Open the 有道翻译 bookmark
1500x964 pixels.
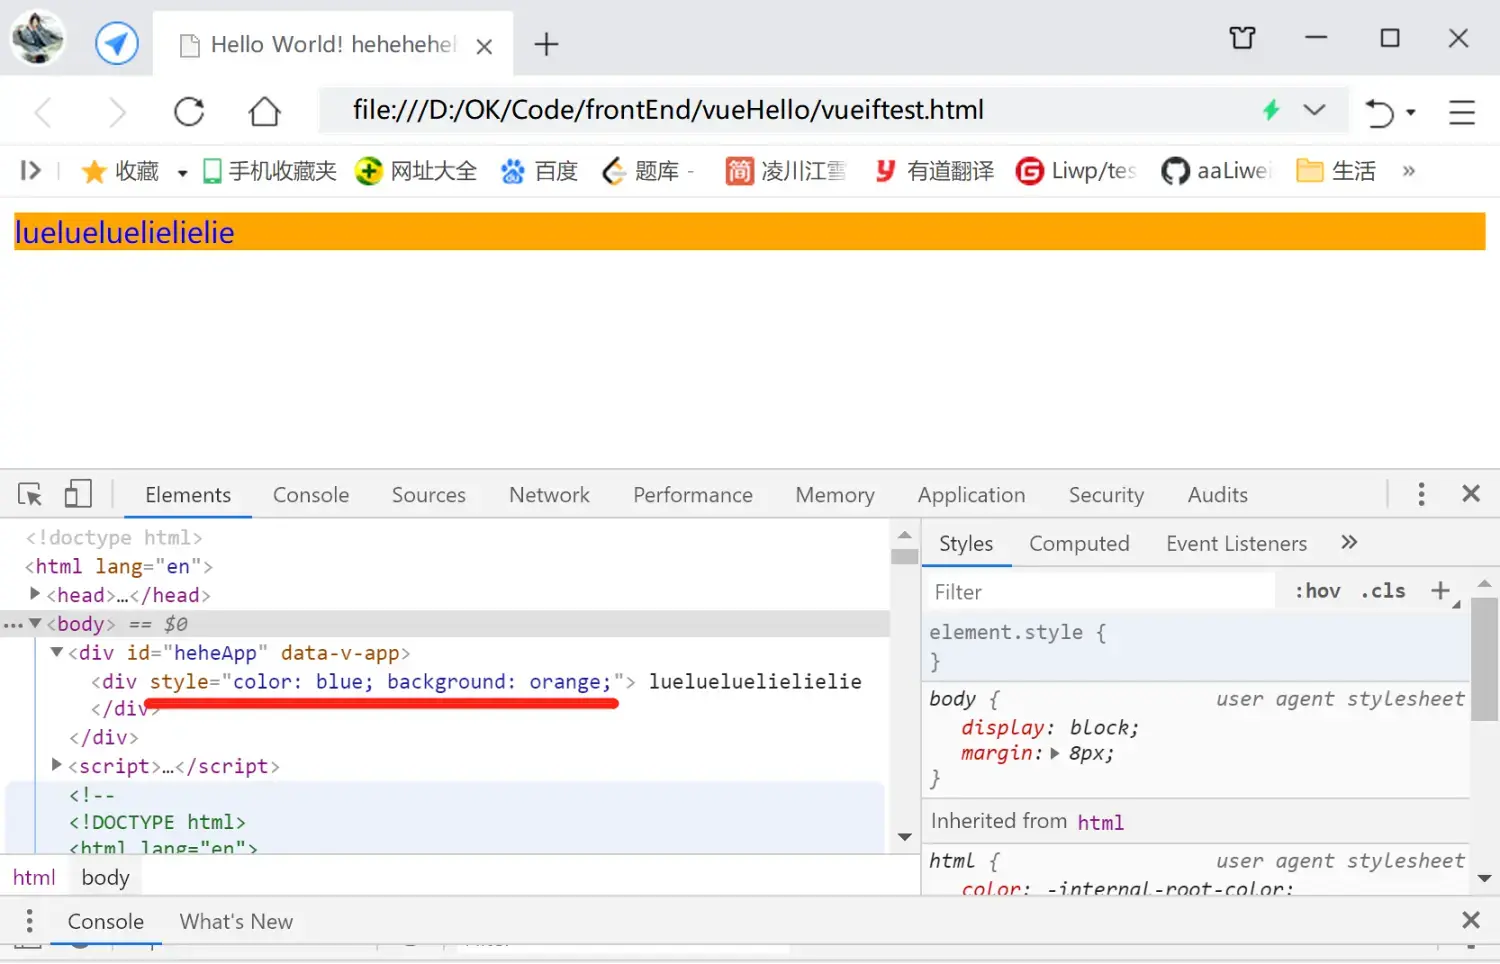tap(934, 171)
